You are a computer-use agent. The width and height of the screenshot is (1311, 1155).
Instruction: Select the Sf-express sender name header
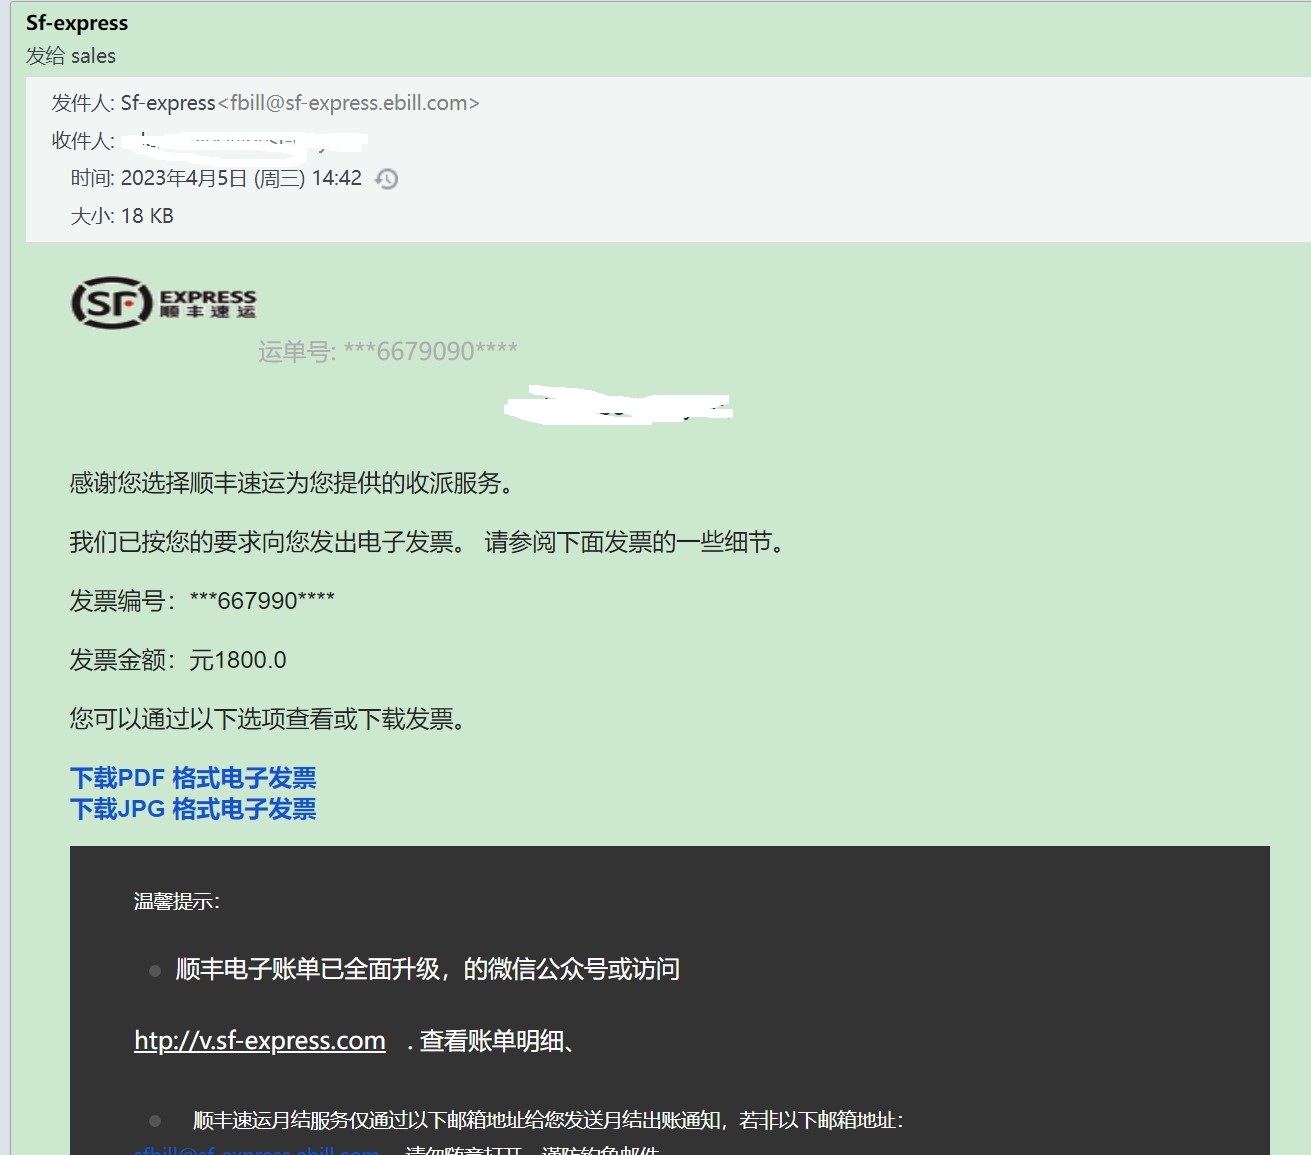77,22
